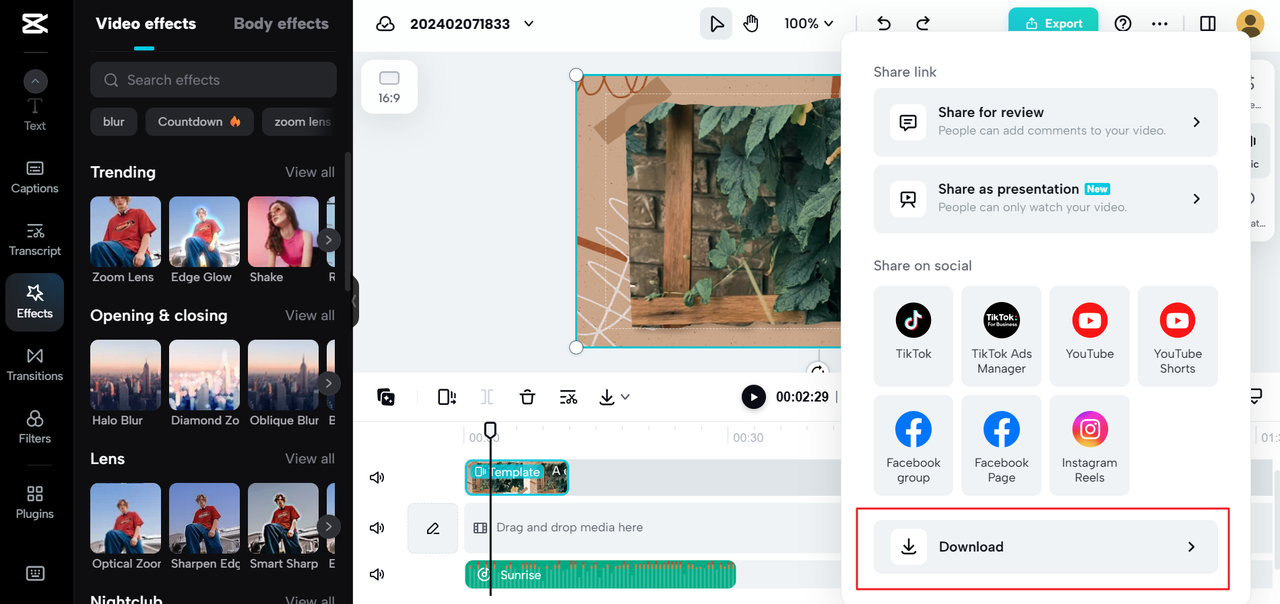Undo the last action

pyautogui.click(x=883, y=24)
